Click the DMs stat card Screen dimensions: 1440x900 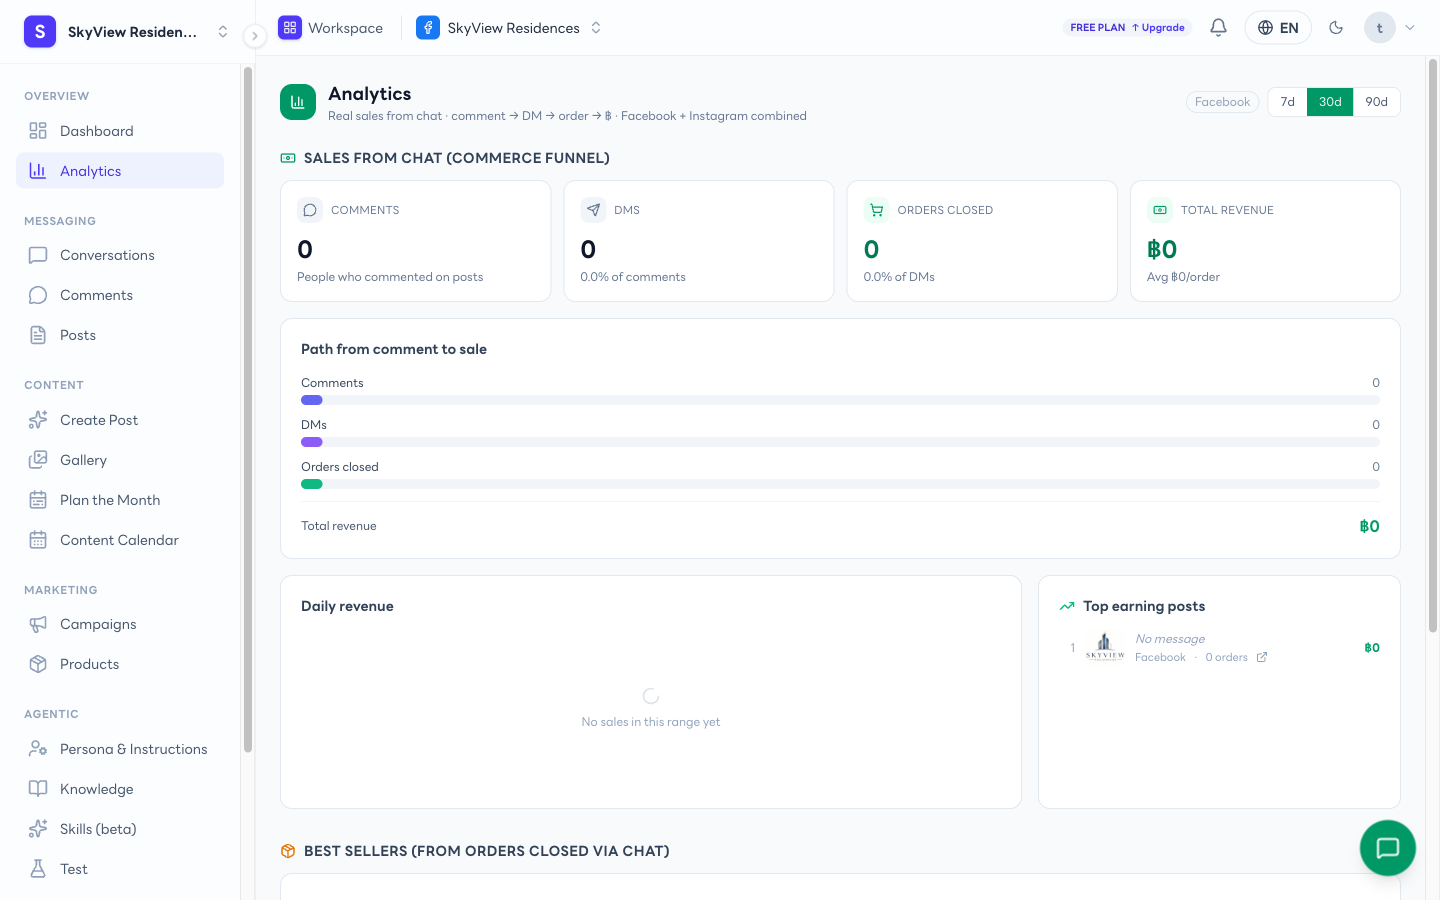point(699,241)
